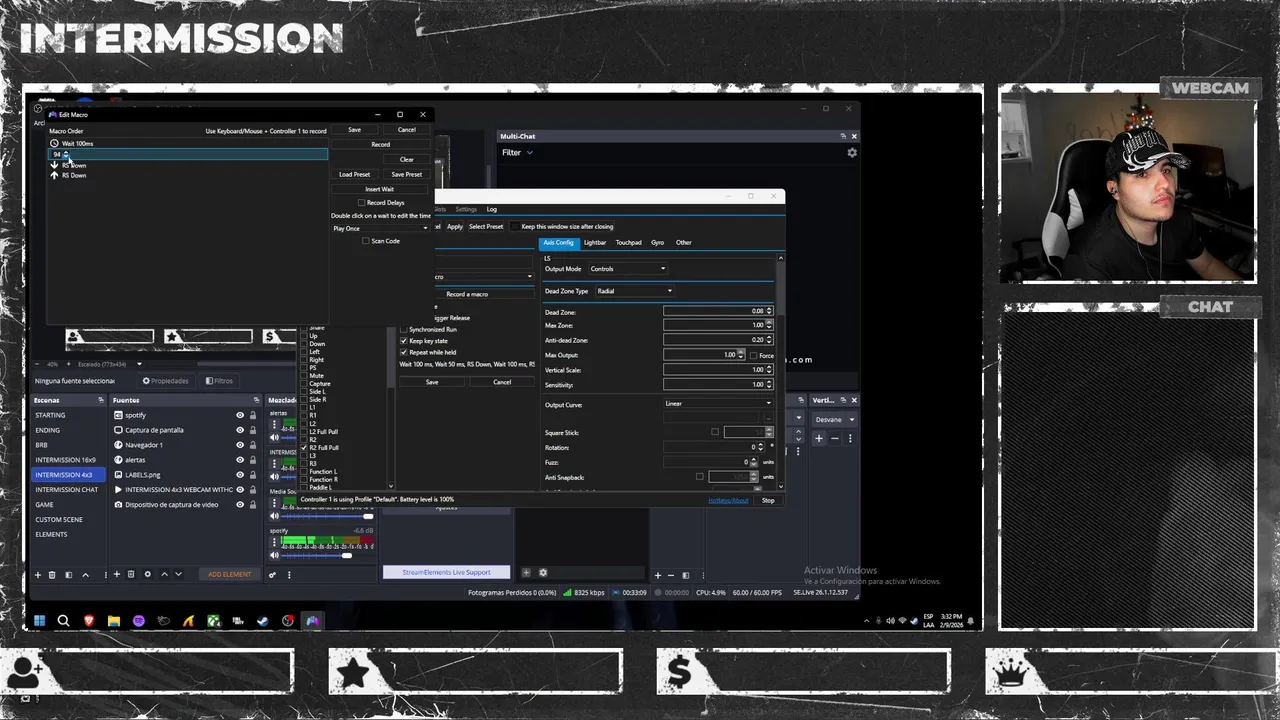The height and width of the screenshot is (720, 1280).
Task: Click Record button in Edit Macro window
Action: 381,144
